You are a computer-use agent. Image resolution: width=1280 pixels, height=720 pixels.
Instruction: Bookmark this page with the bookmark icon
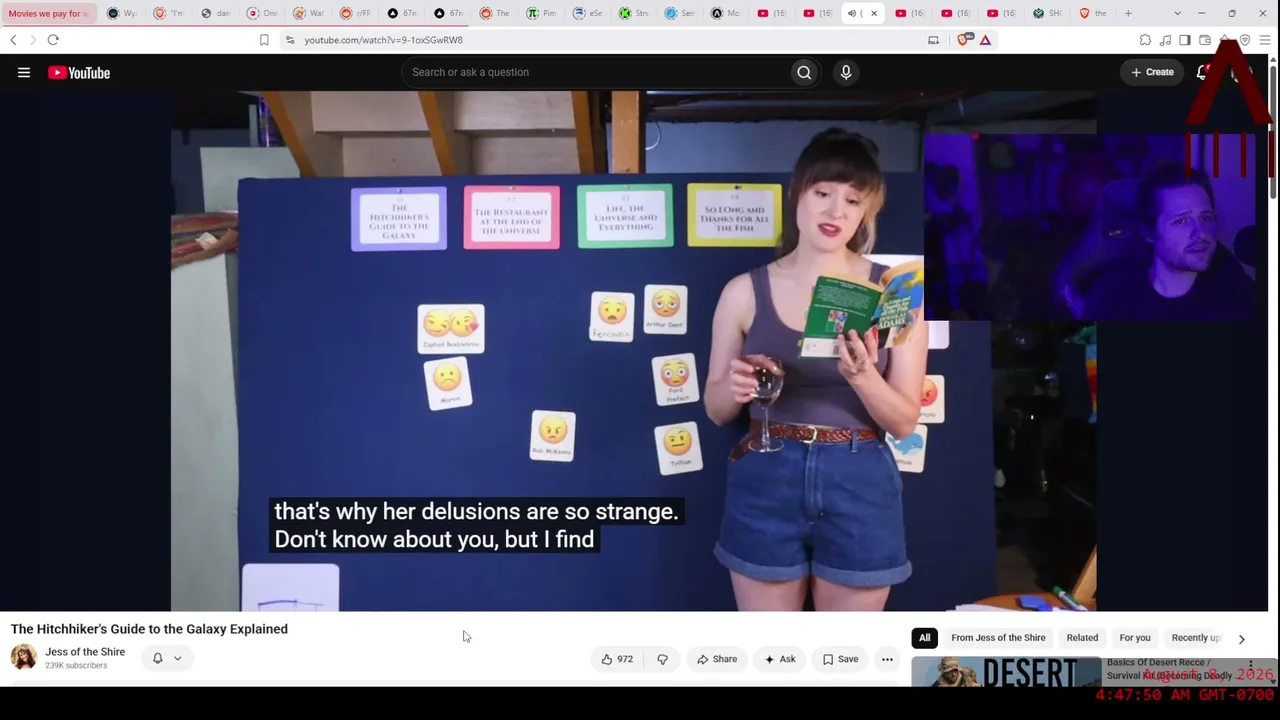(264, 40)
